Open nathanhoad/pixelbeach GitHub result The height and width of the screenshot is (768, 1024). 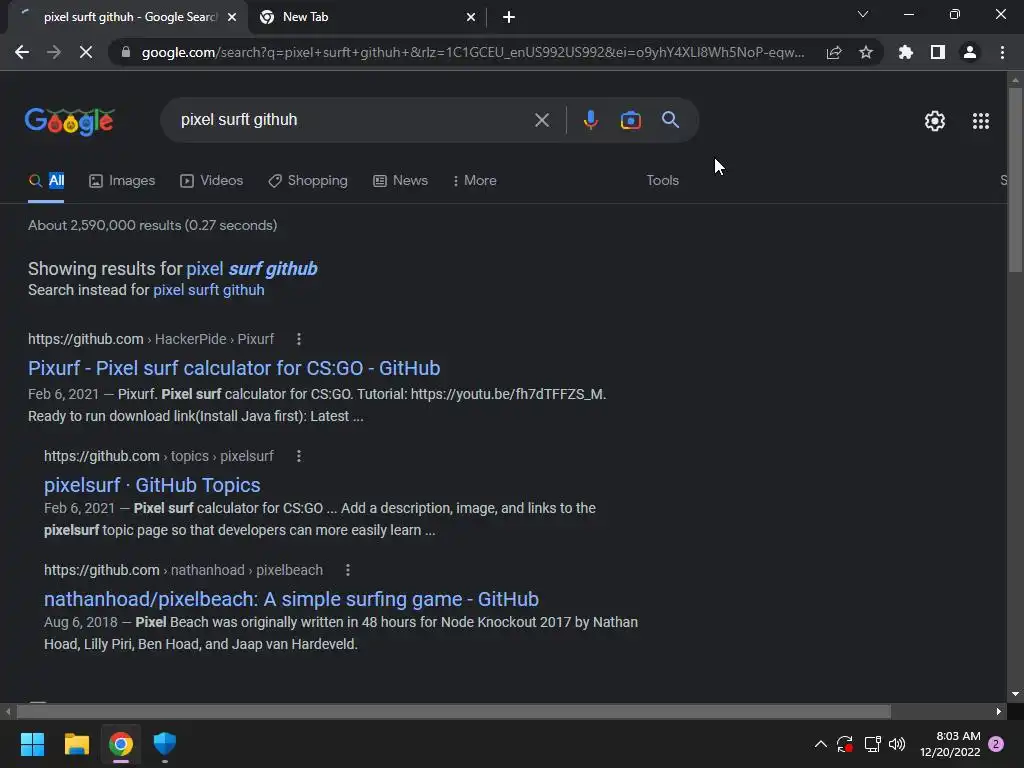(x=291, y=600)
